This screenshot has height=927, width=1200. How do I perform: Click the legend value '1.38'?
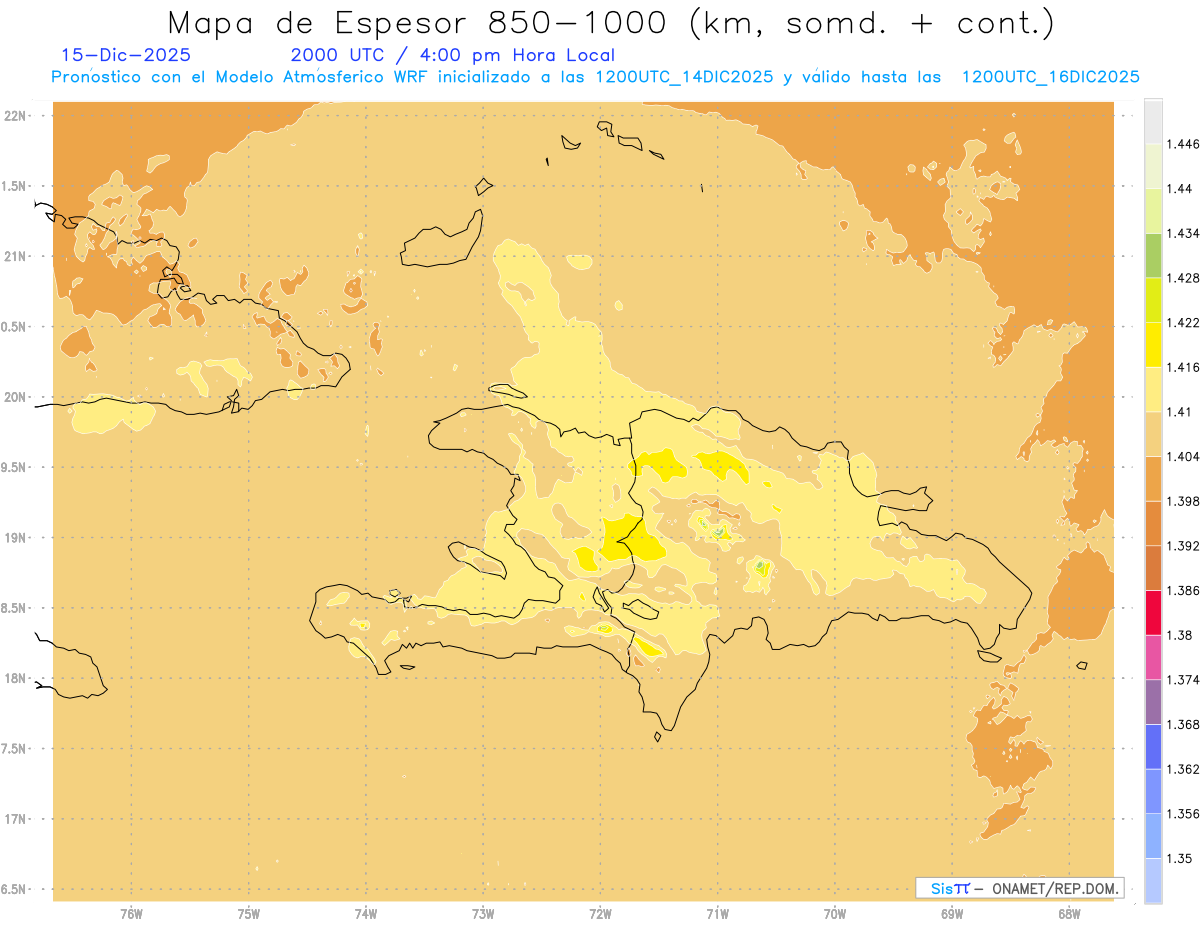pos(1180,635)
